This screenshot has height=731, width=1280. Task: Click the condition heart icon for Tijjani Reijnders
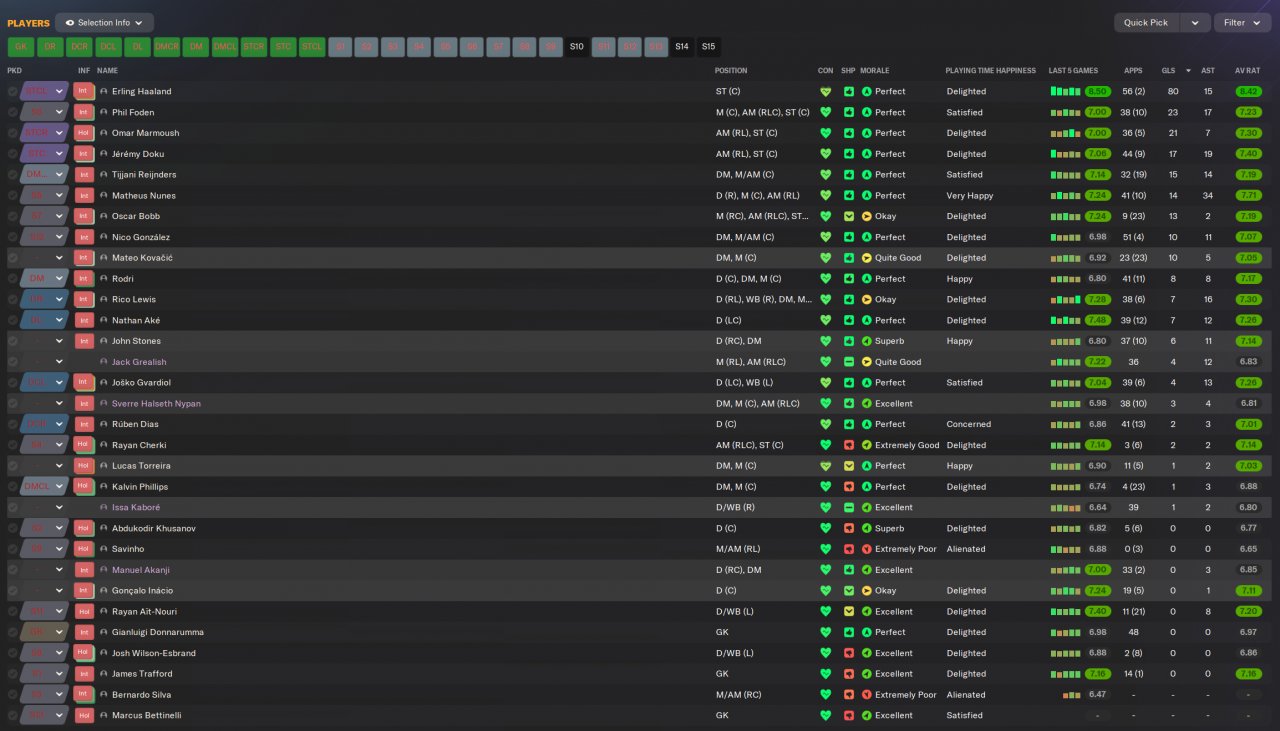point(825,175)
